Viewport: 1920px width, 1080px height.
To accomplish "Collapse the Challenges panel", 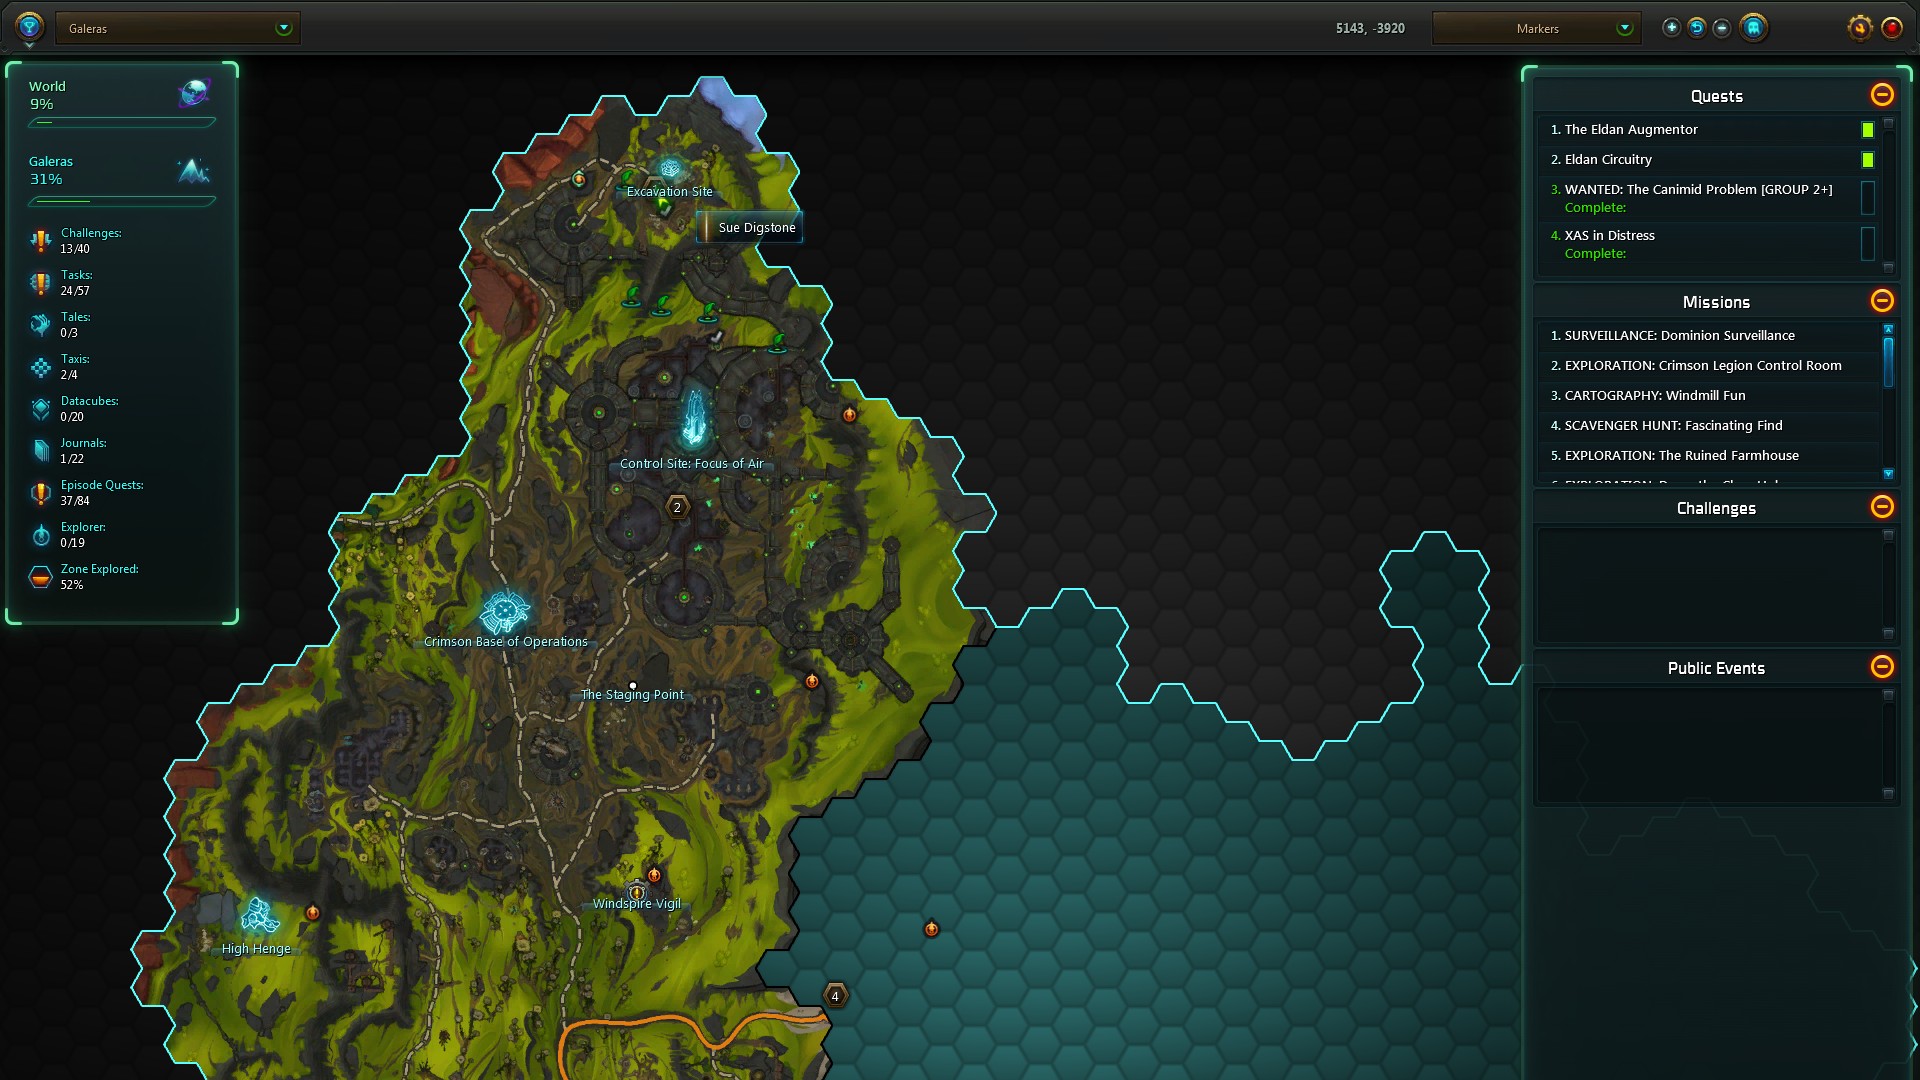I will coord(1882,507).
